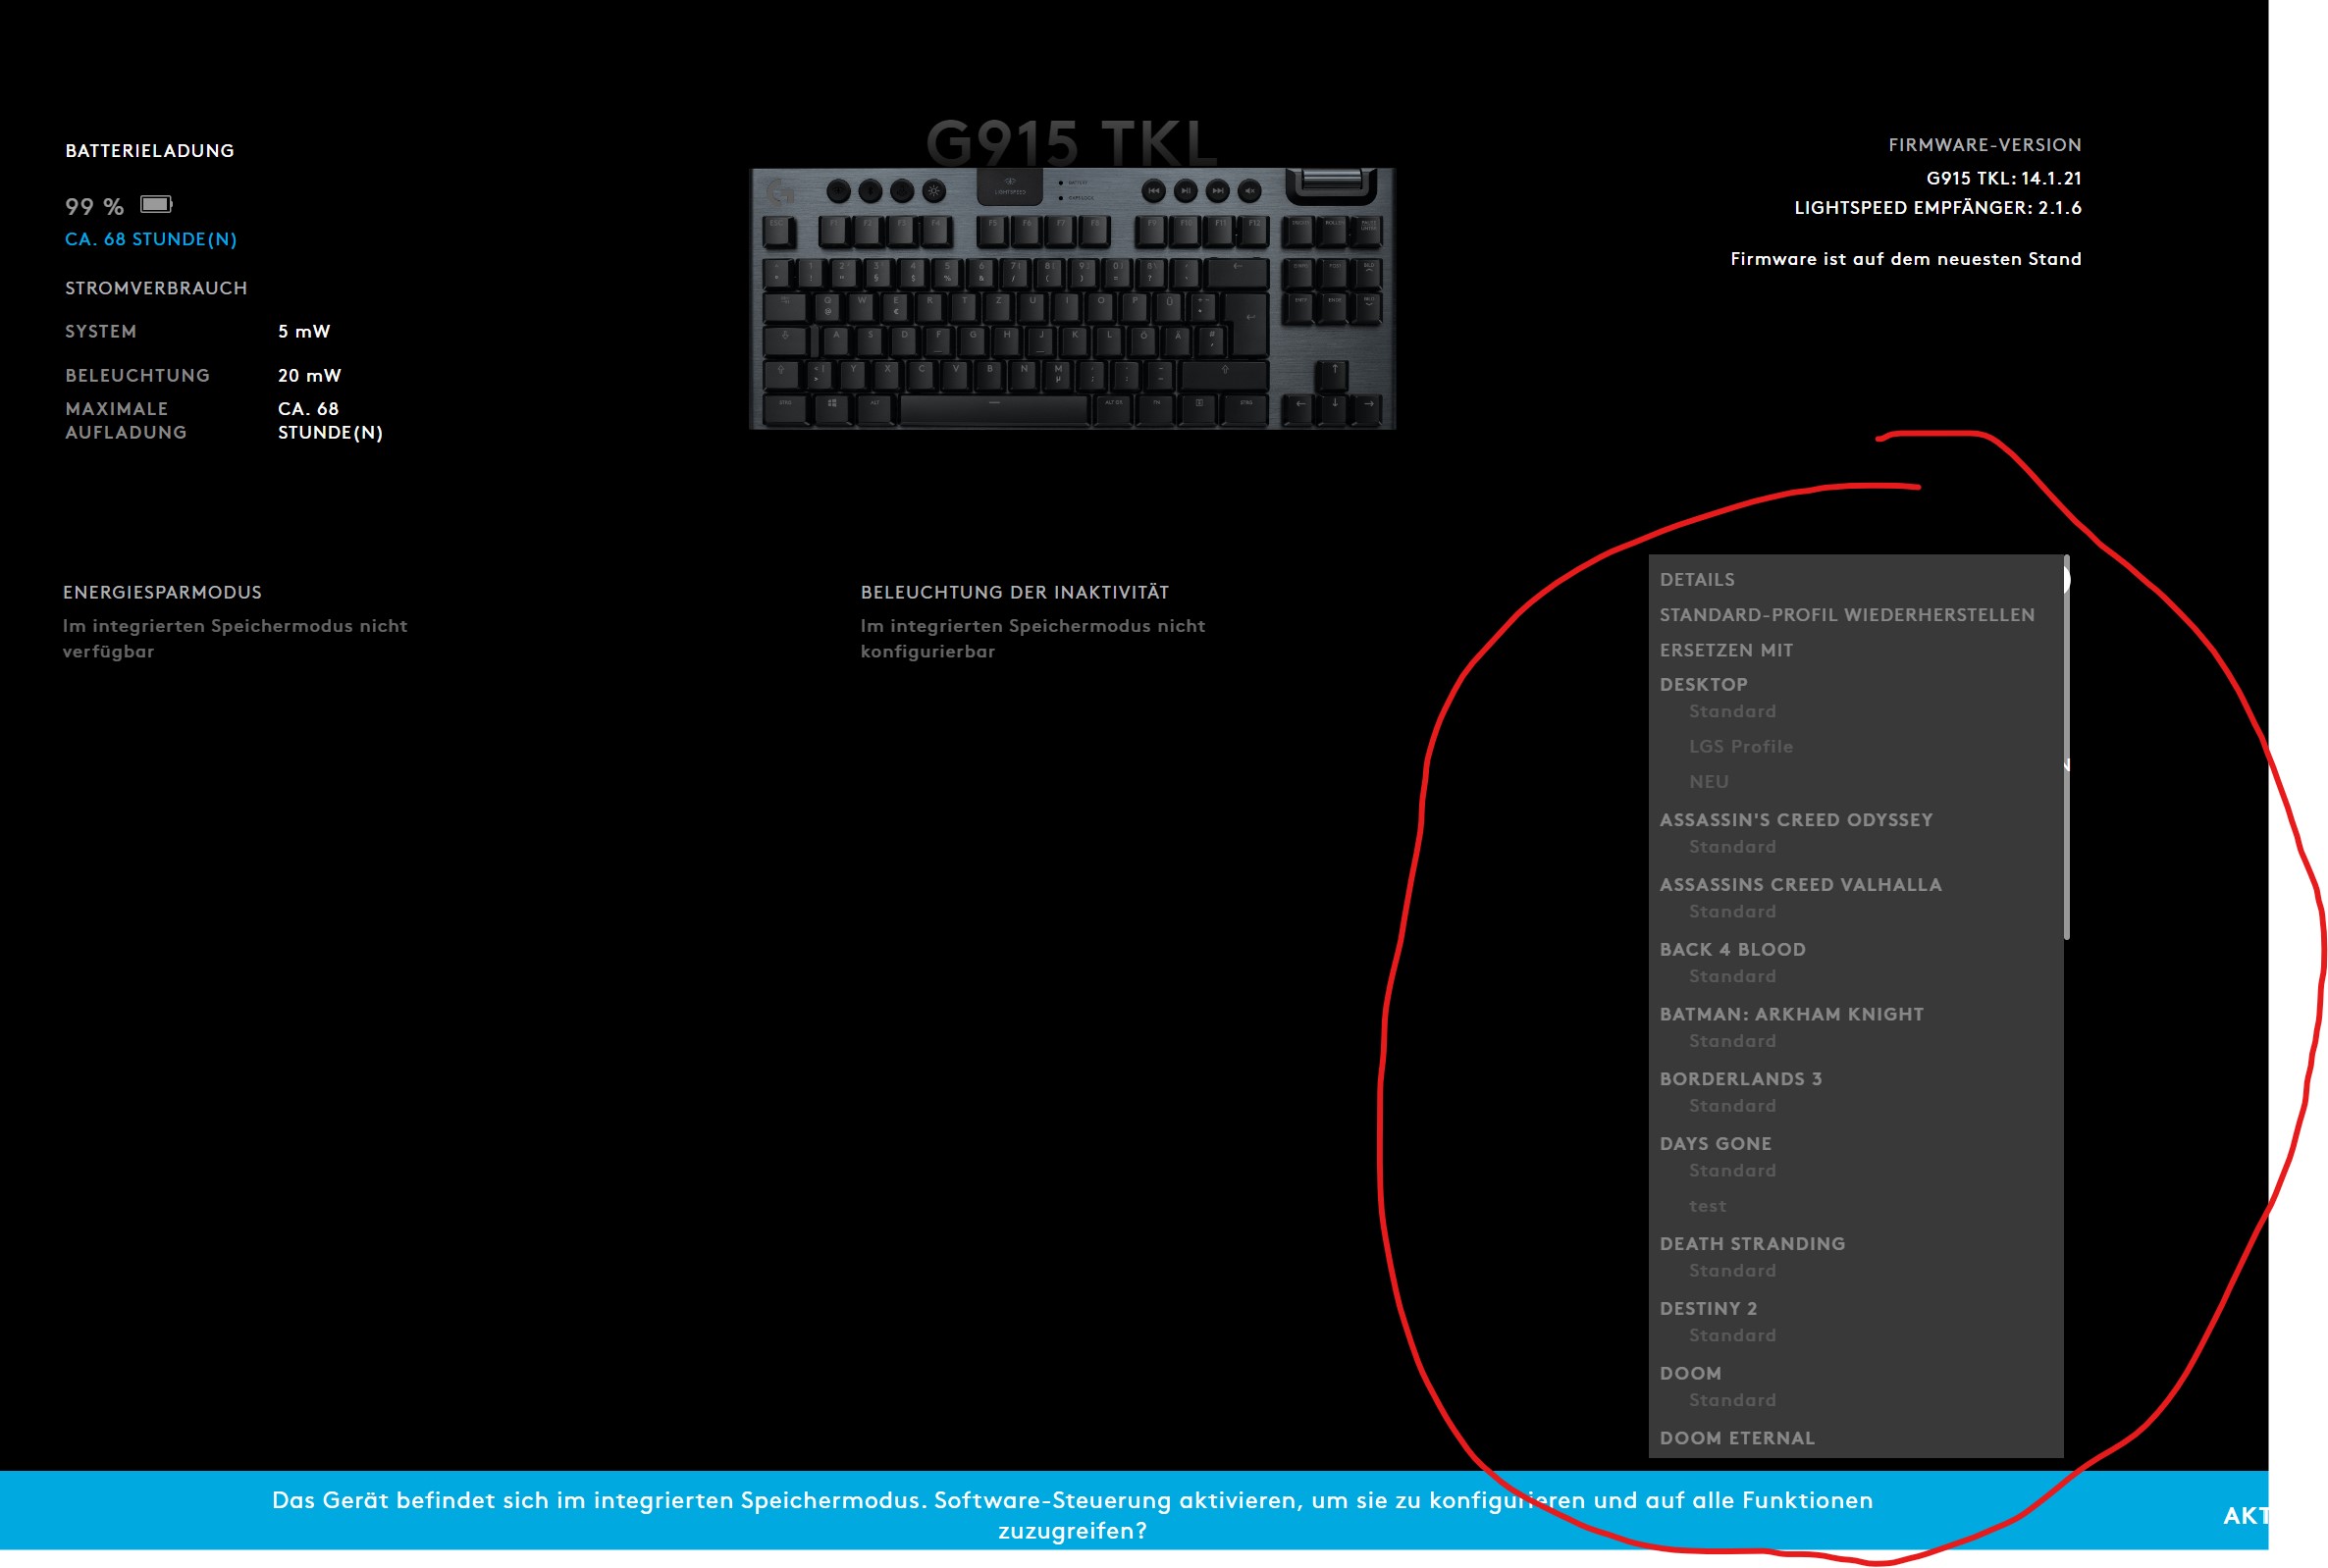The image size is (2328, 1568).
Task: Click the previous-track media key
Action: 1155,190
